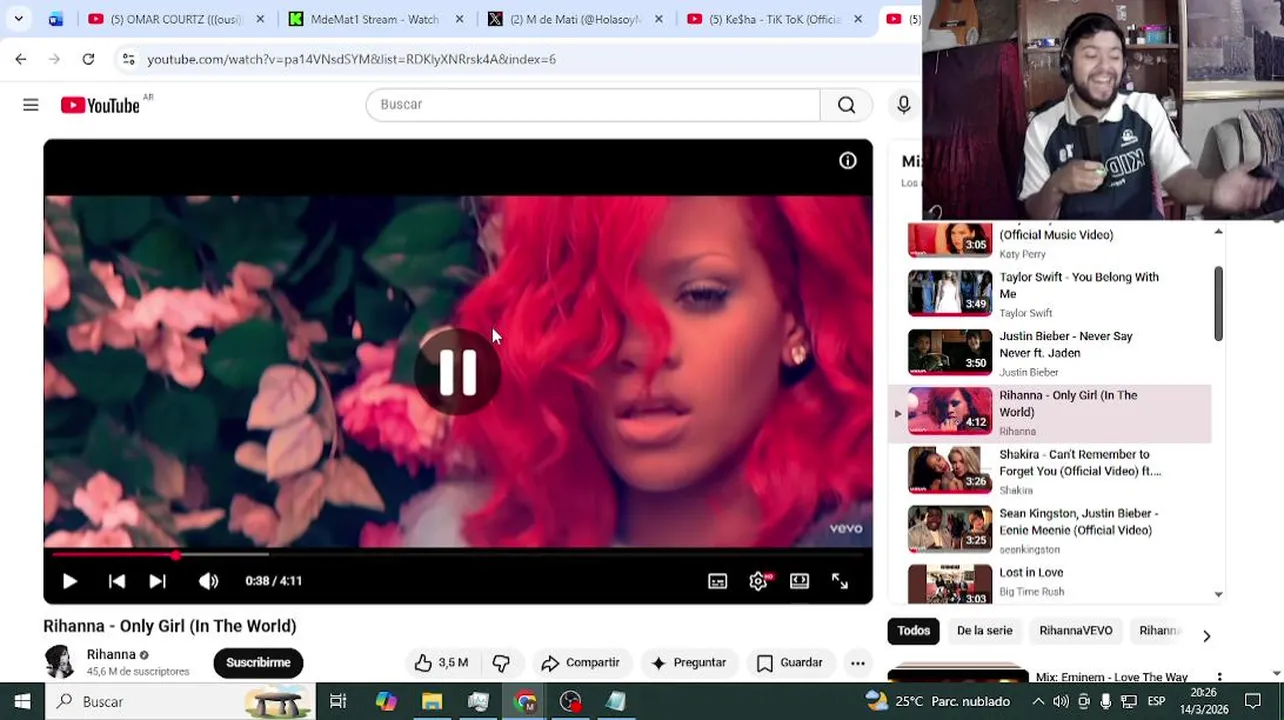The height and width of the screenshot is (720, 1284).
Task: Select Rihanna - Only Girl playlist item
Action: pos(1050,413)
